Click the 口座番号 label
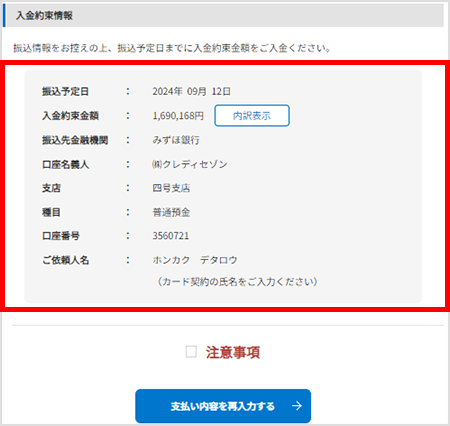 click(61, 236)
